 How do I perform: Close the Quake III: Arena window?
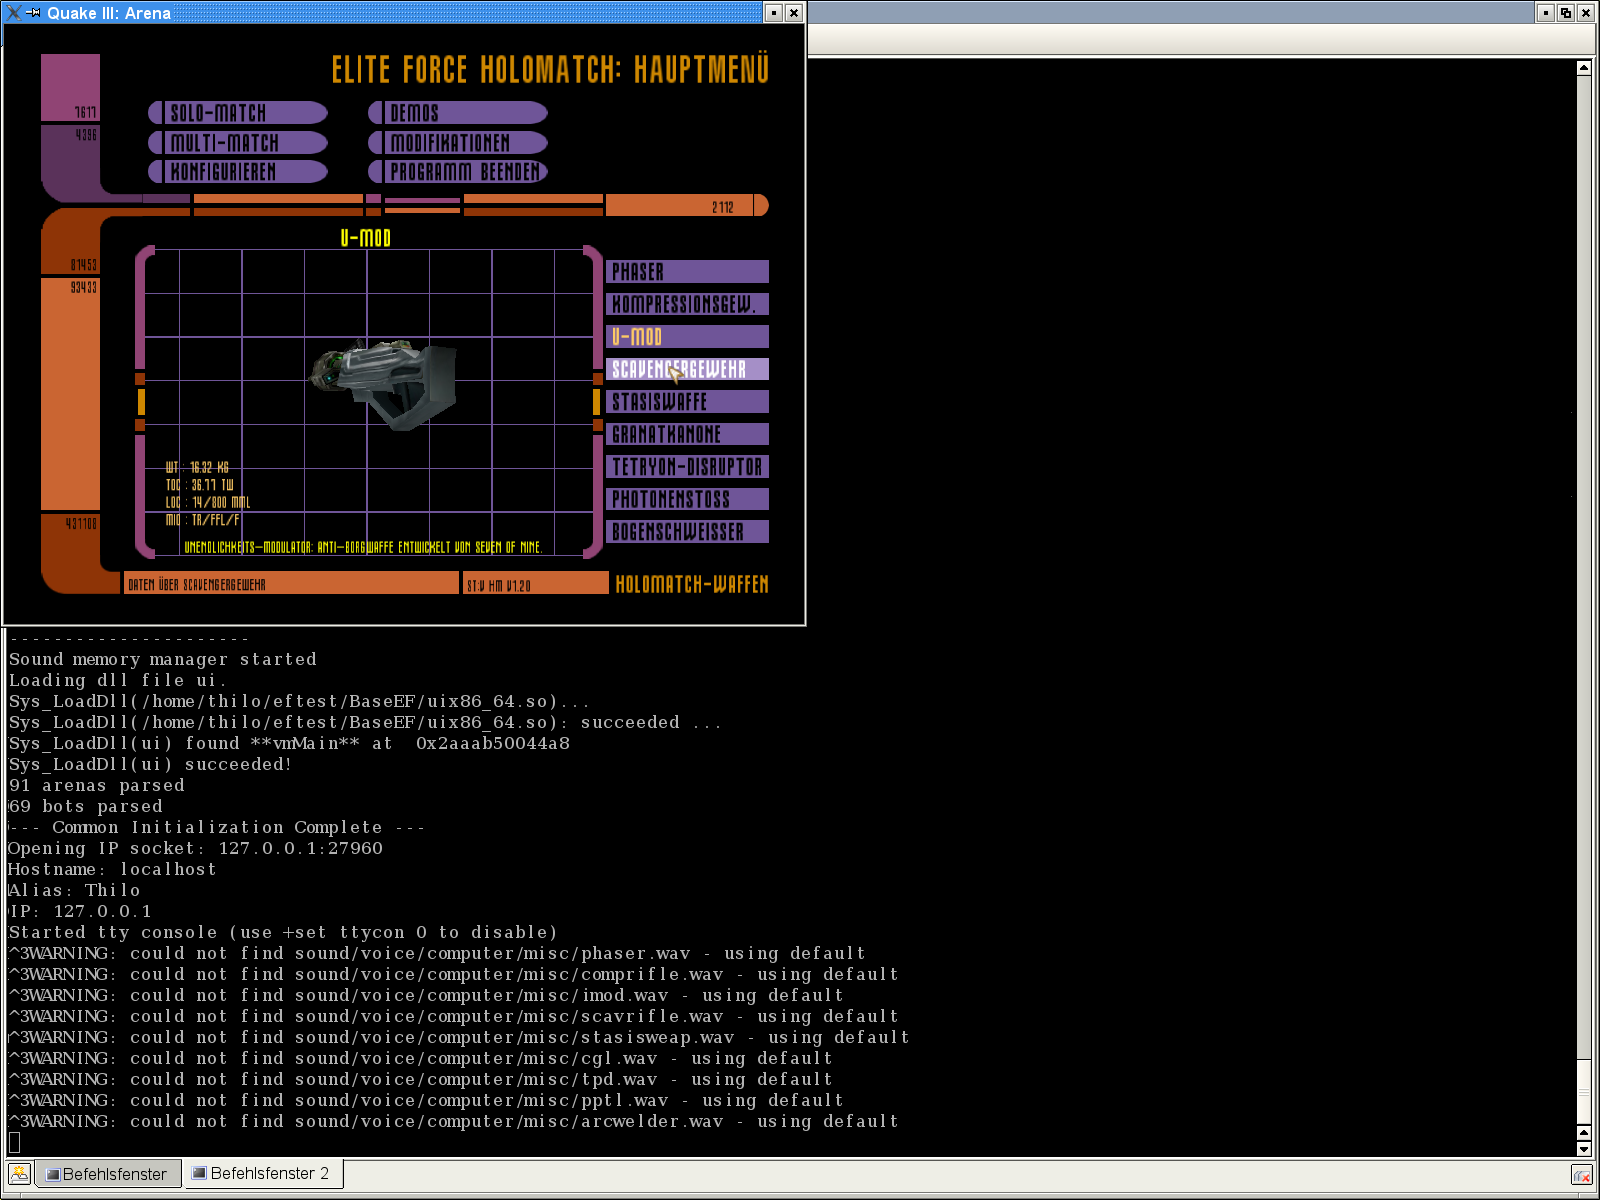[794, 13]
